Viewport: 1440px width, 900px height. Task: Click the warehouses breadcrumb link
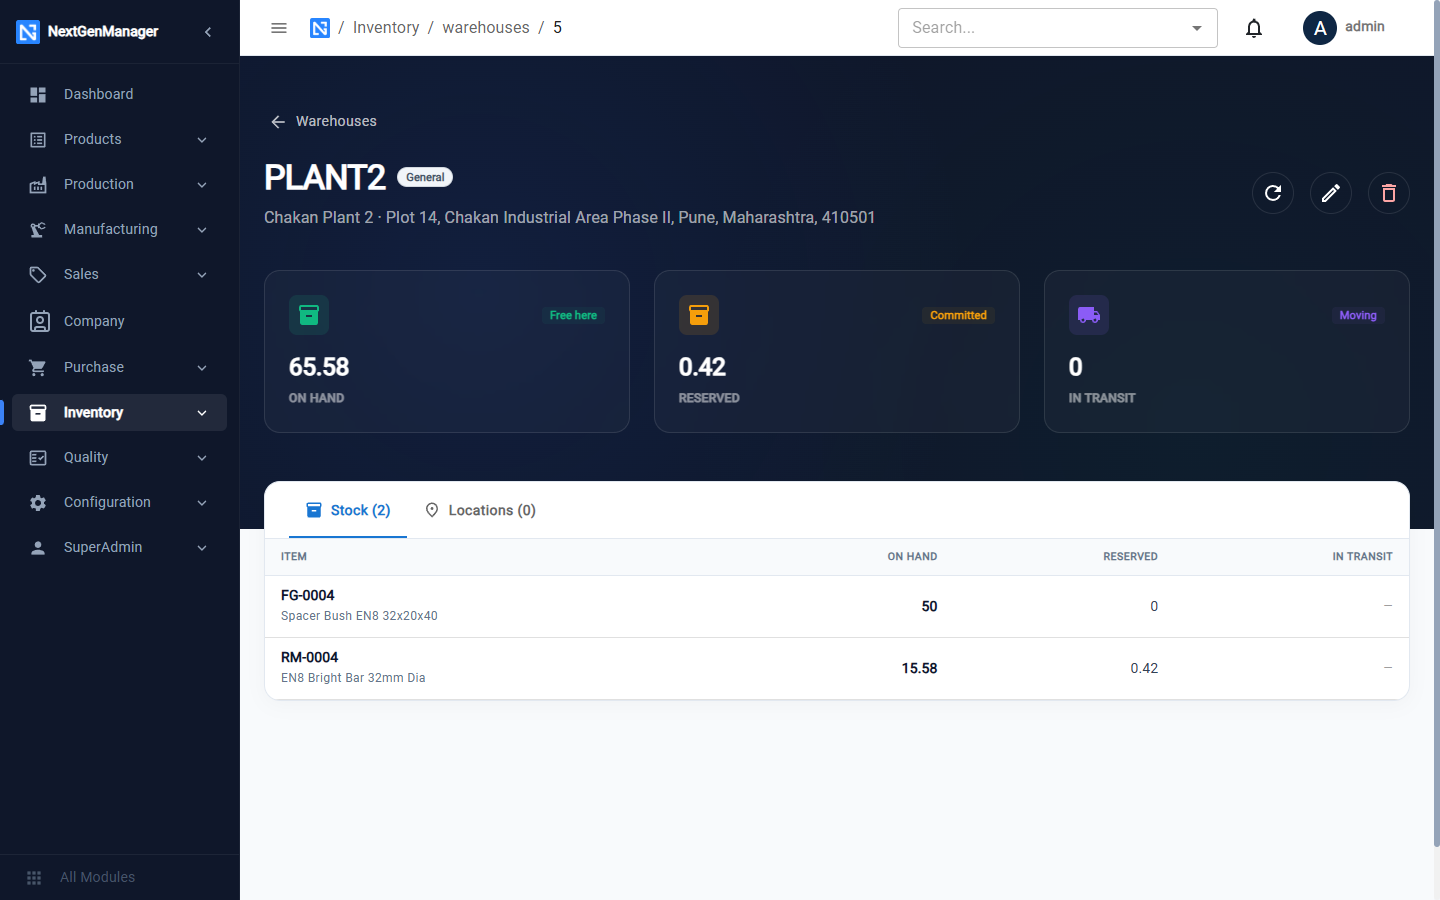486,28
